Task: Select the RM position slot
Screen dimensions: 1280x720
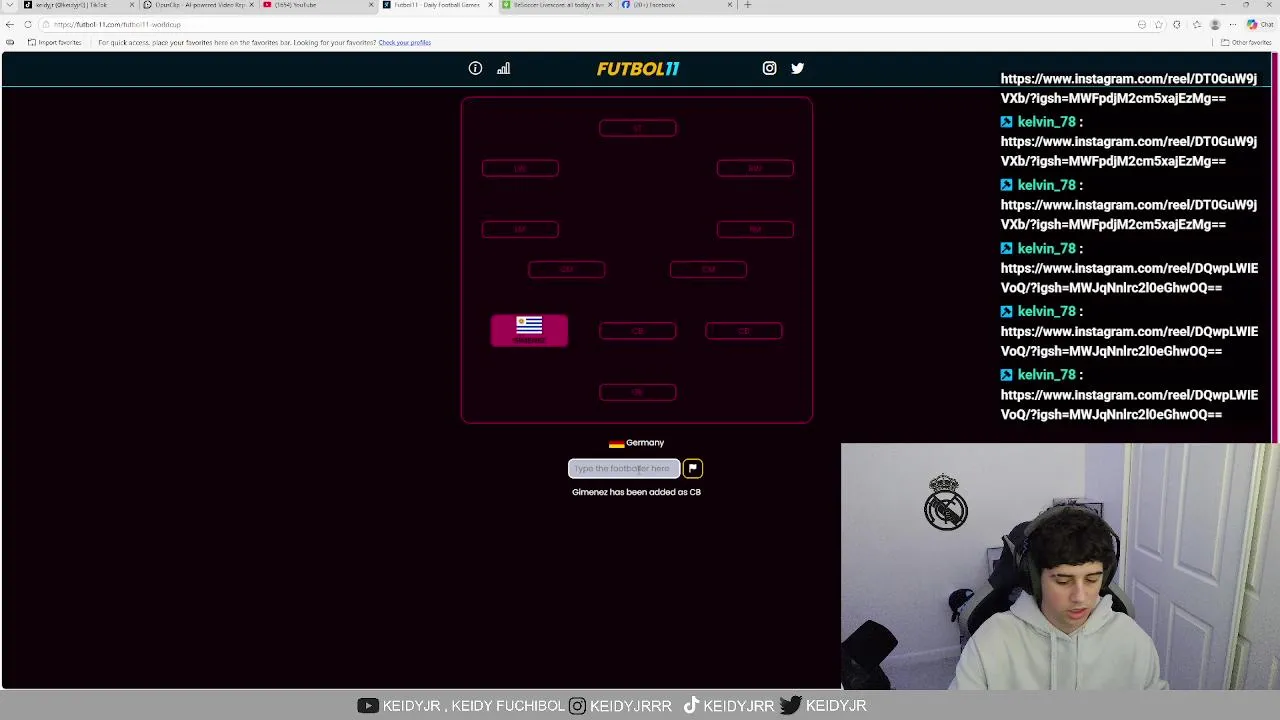Action: click(755, 229)
